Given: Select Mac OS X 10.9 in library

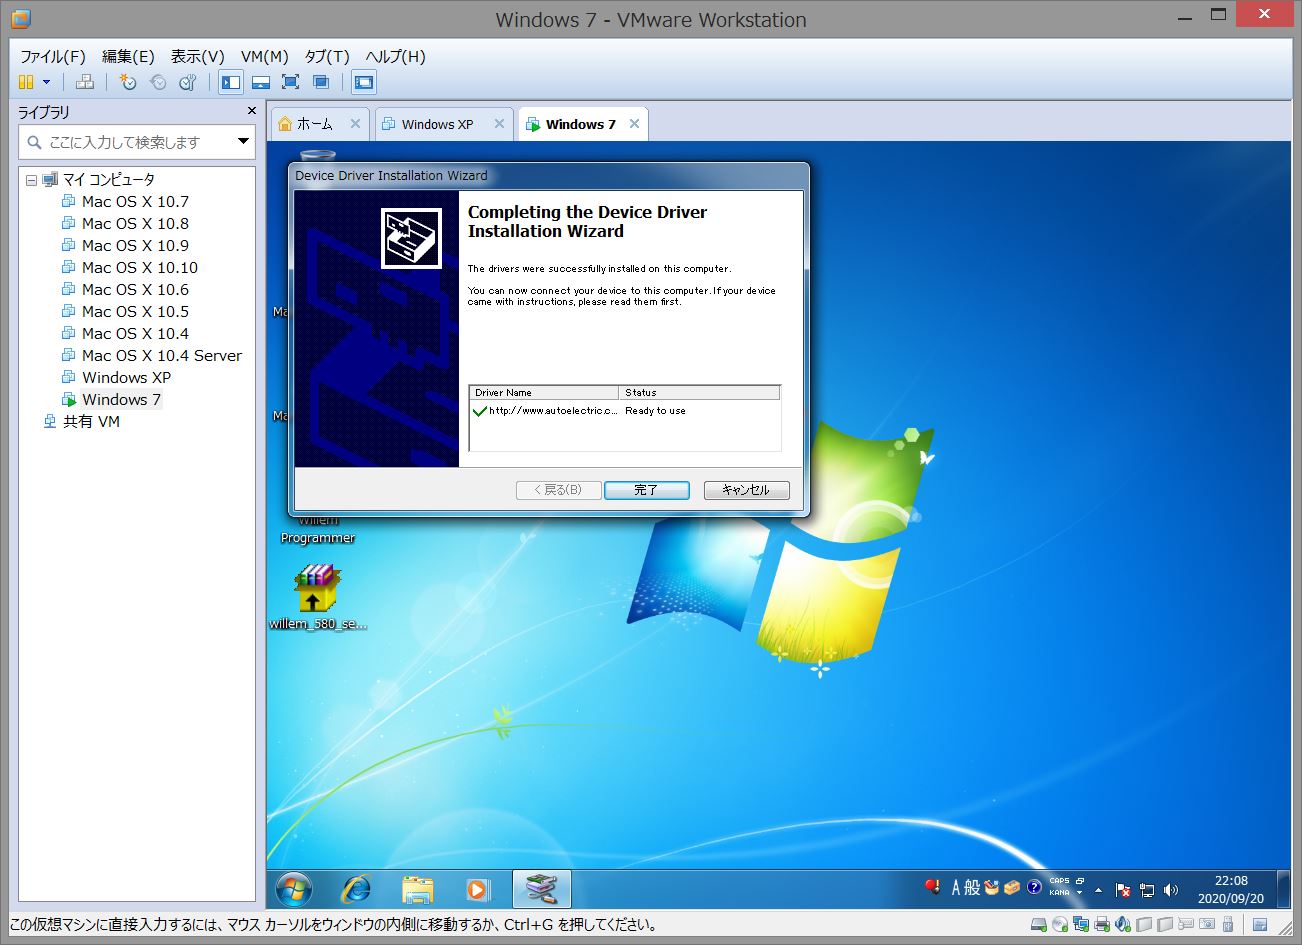Looking at the screenshot, I should click(x=135, y=245).
